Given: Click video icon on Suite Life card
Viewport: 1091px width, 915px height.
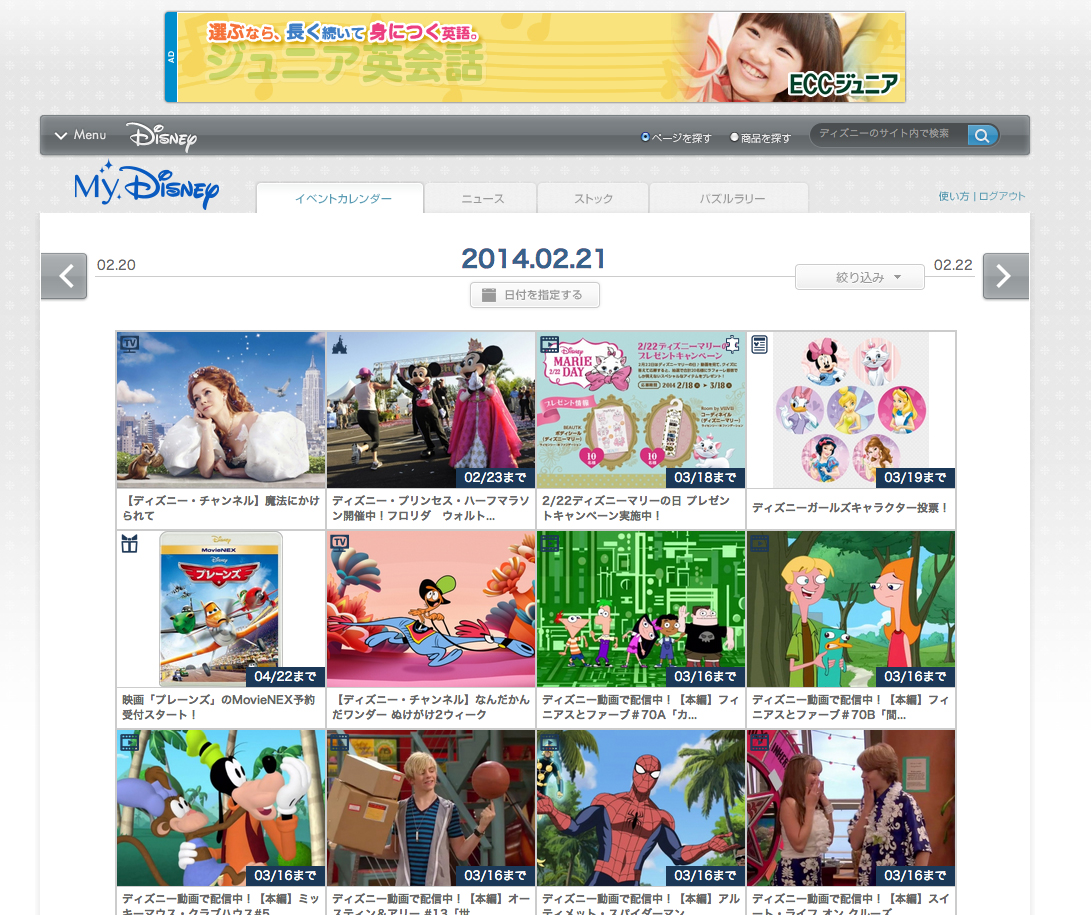Looking at the screenshot, I should click(760, 742).
